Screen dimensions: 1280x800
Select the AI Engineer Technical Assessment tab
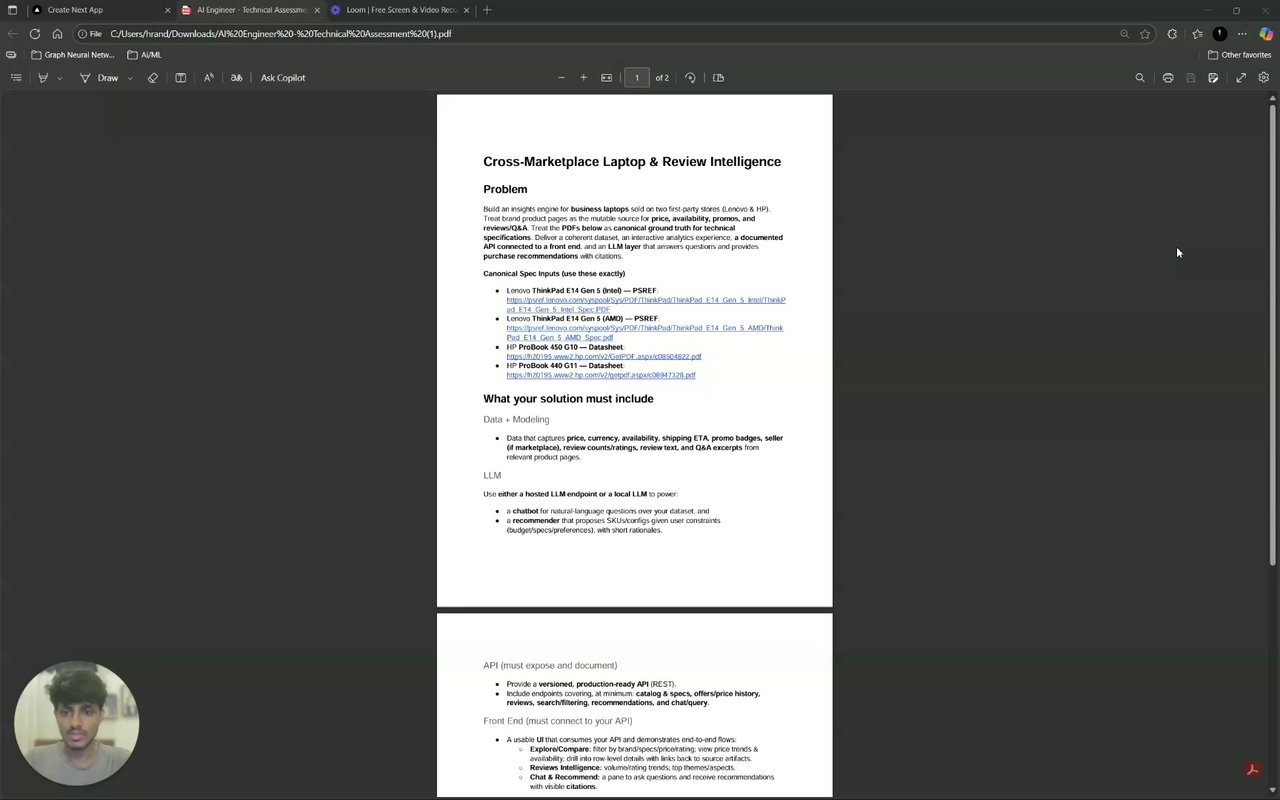click(250, 10)
